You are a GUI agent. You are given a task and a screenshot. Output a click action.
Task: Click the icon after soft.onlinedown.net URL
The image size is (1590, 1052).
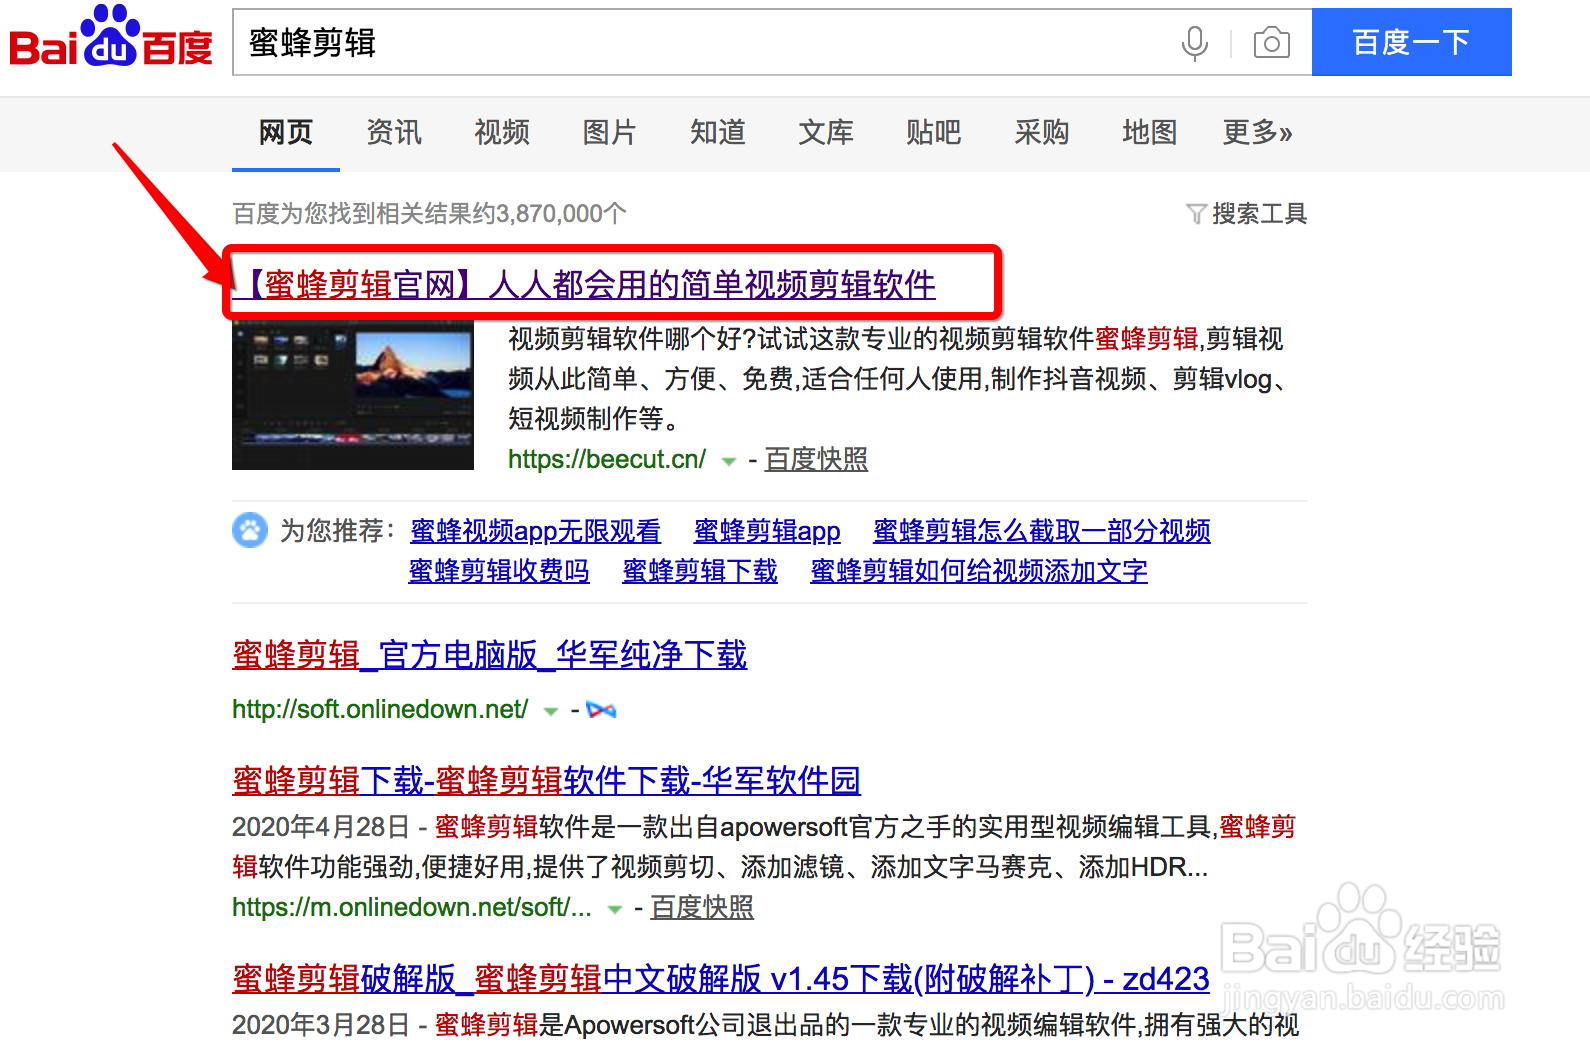[x=601, y=710]
